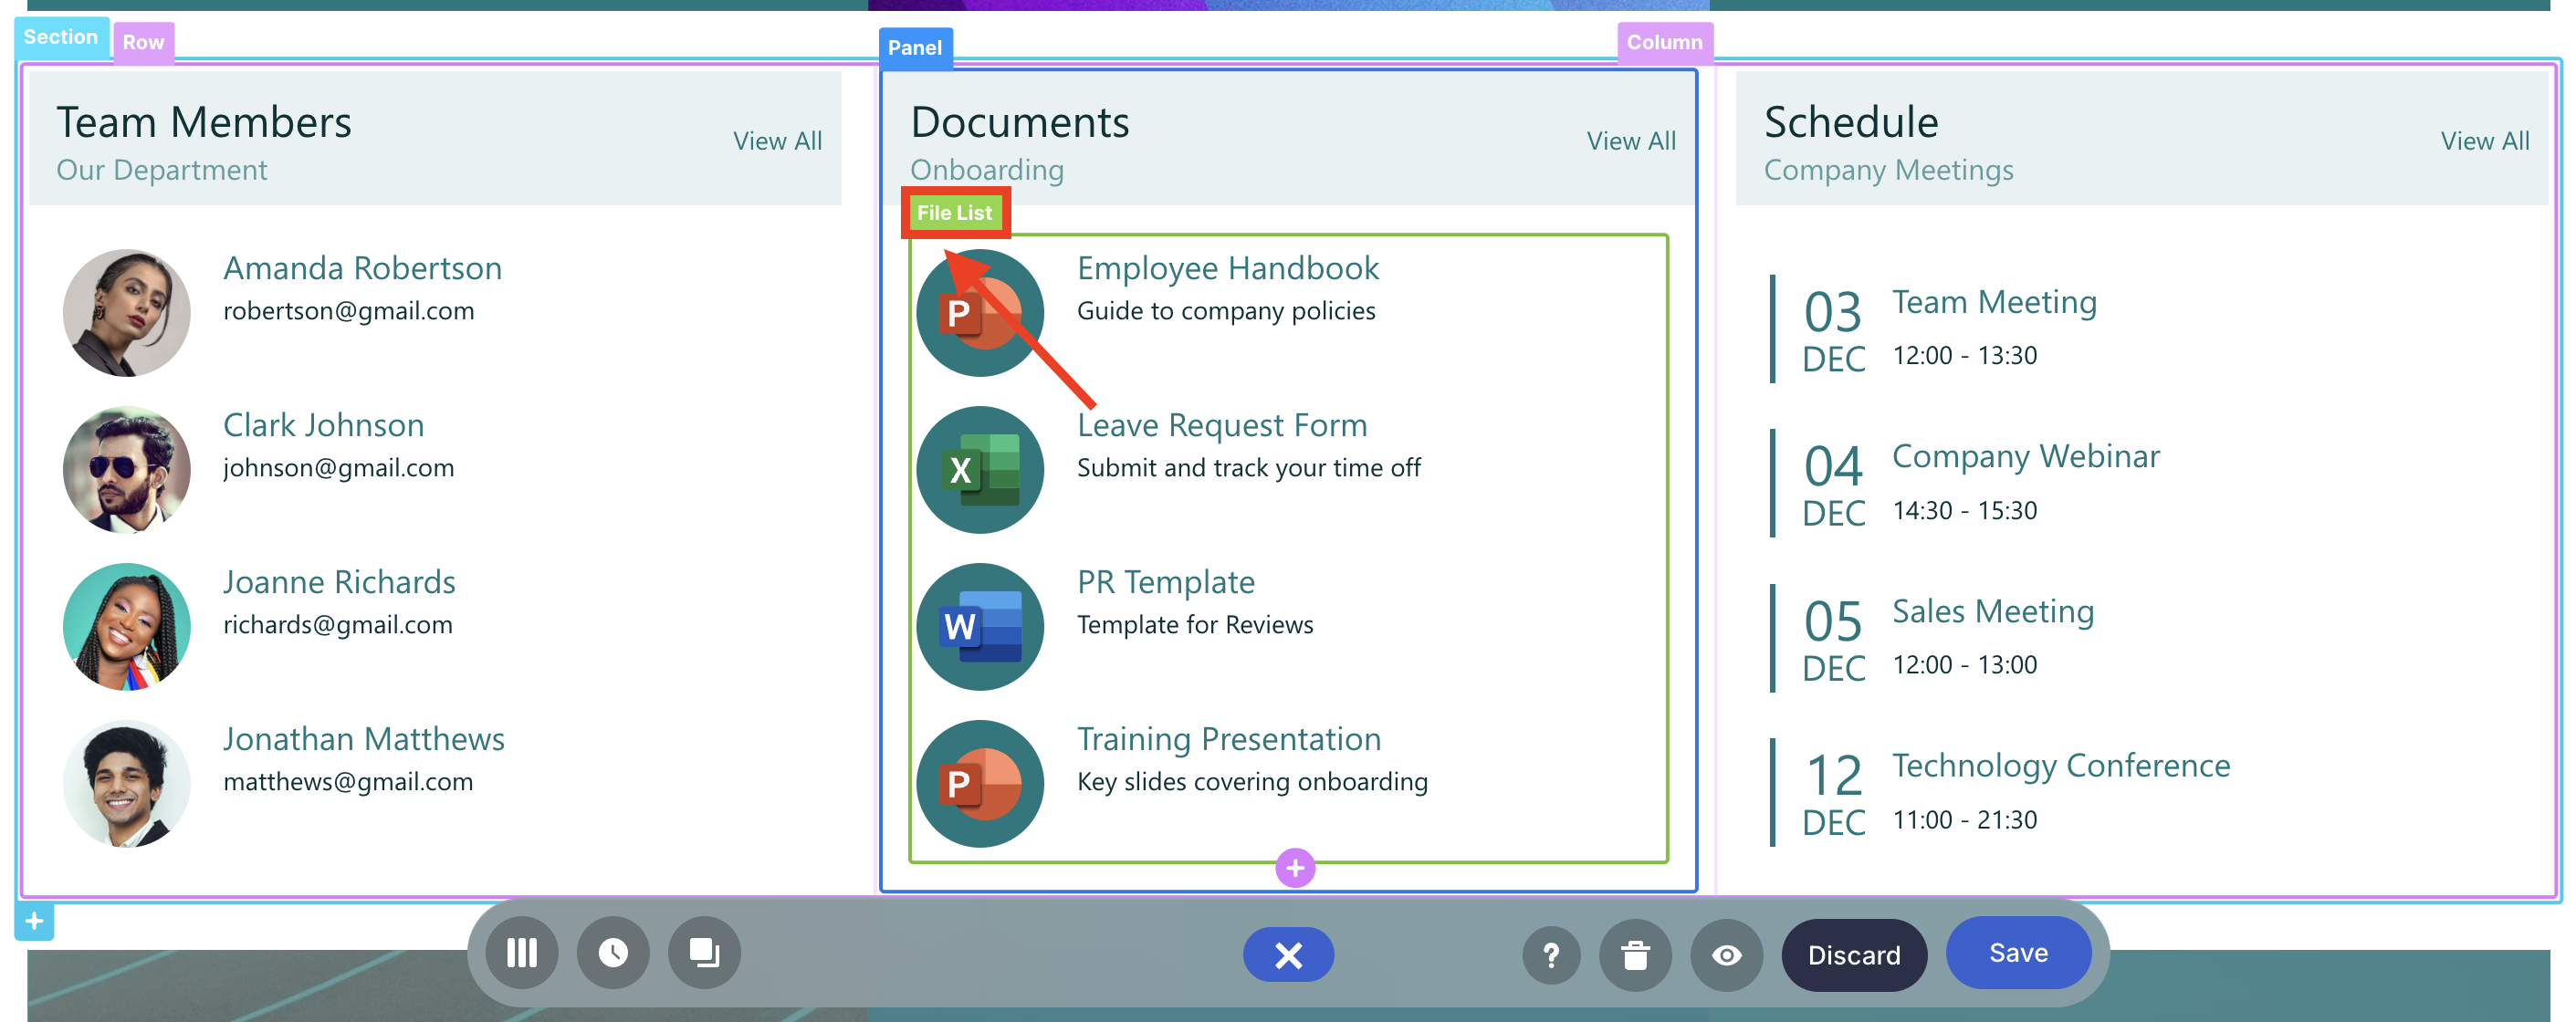Screen dimensions: 2576x1022
Task: Add widget with purple plus button
Action: coord(1294,867)
